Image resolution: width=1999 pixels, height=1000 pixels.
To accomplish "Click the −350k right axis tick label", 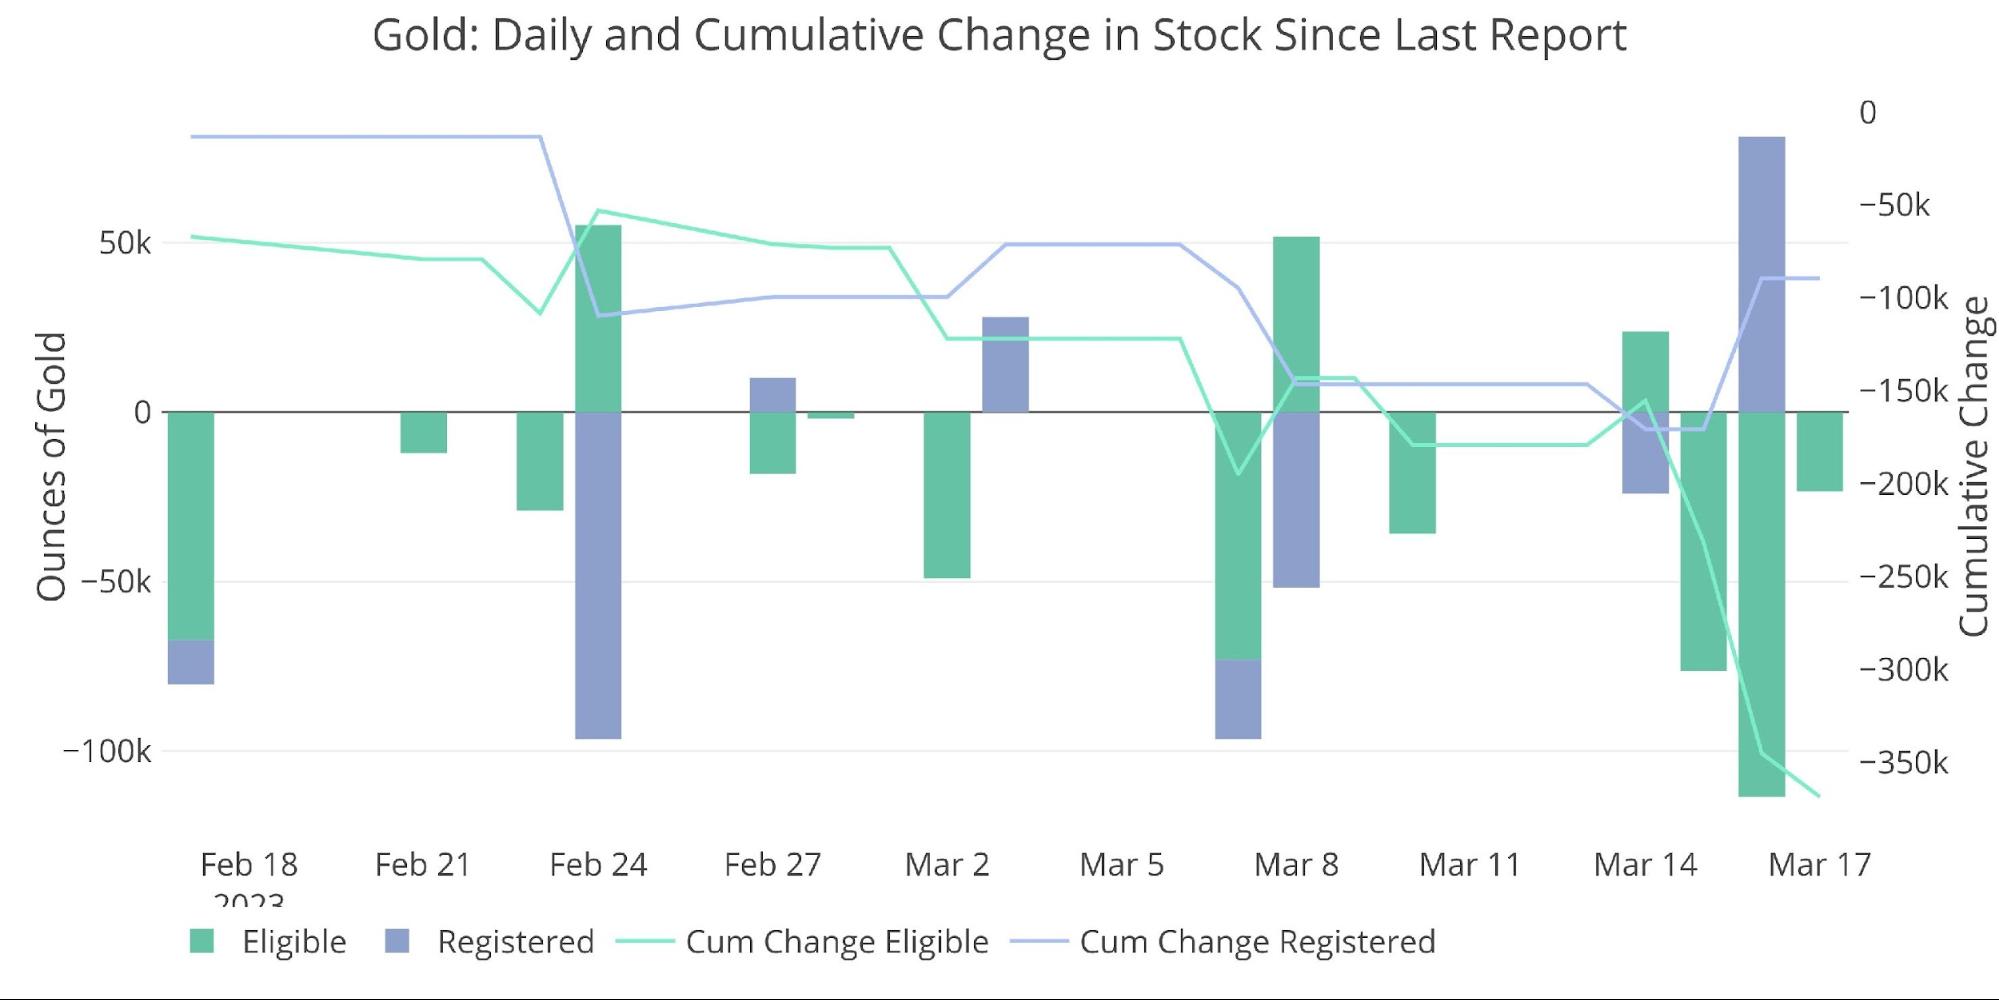I will tap(1903, 763).
